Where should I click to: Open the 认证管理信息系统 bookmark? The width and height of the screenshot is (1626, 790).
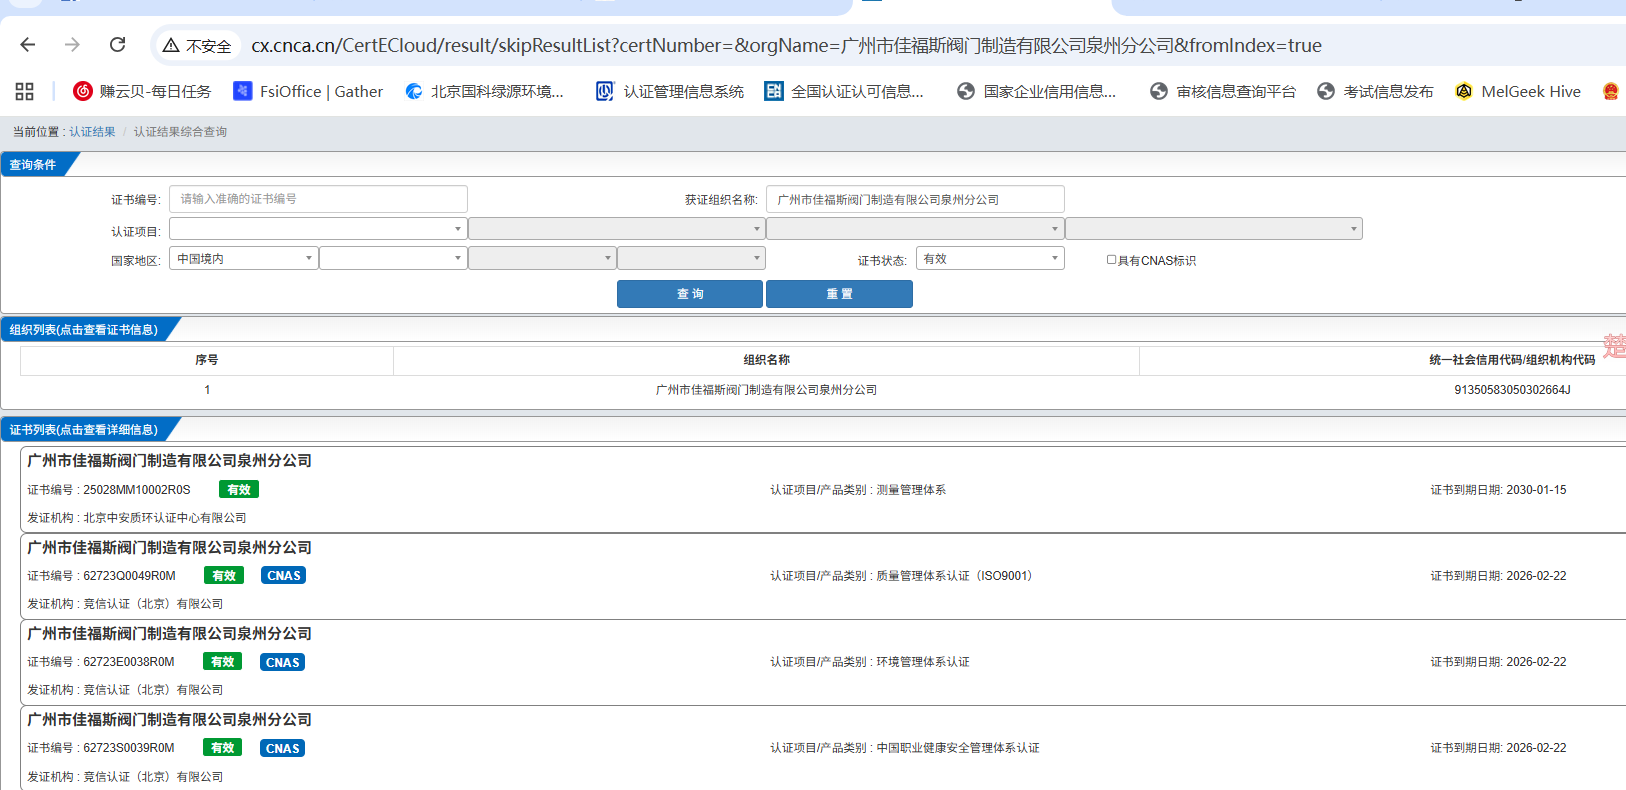670,91
